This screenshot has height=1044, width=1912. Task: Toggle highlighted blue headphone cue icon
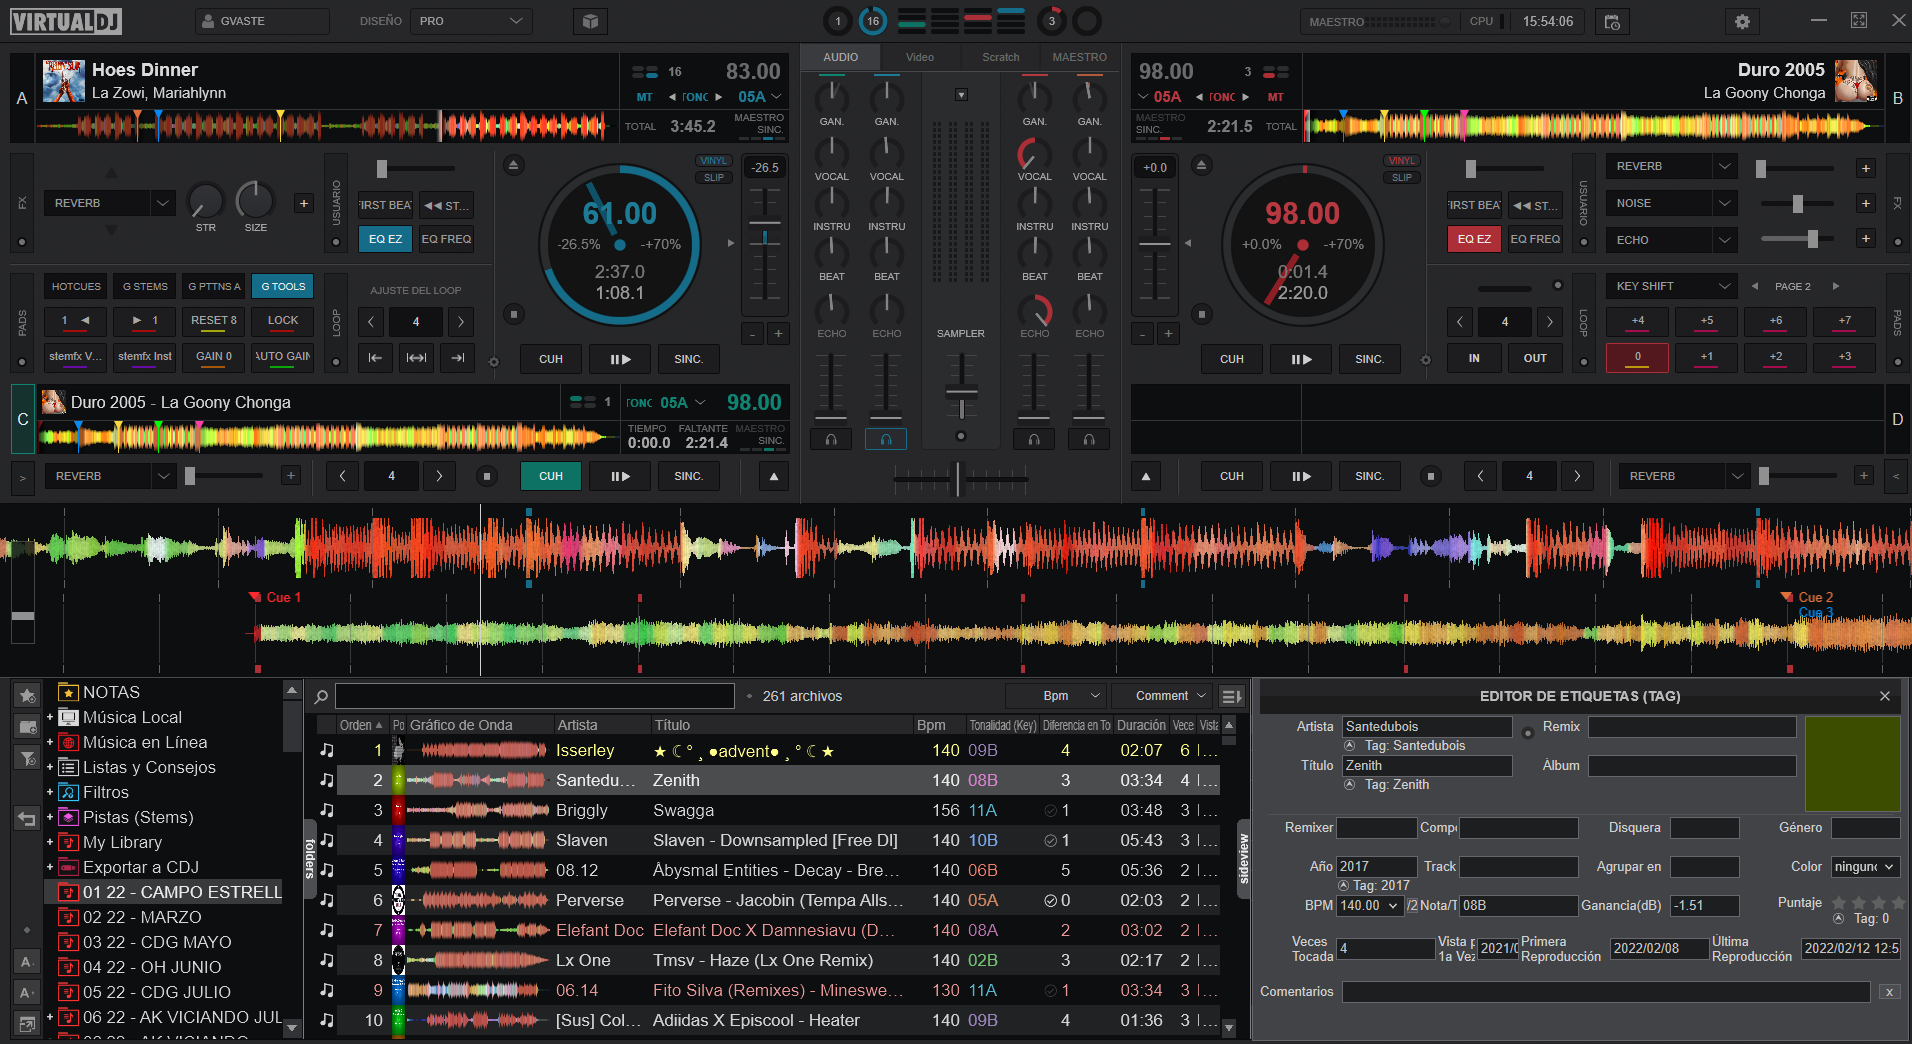point(886,439)
